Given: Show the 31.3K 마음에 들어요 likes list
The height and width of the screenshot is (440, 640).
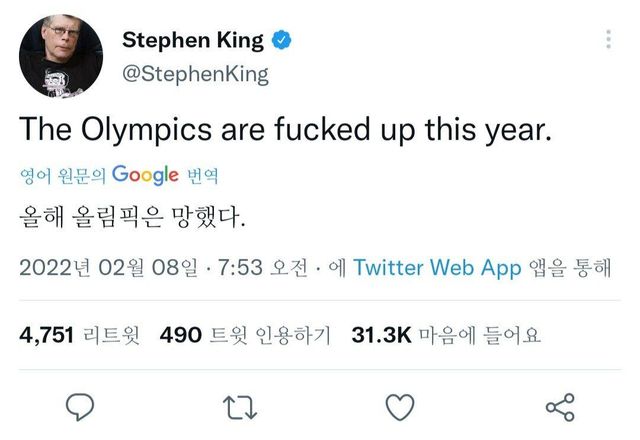Looking at the screenshot, I should [x=446, y=335].
